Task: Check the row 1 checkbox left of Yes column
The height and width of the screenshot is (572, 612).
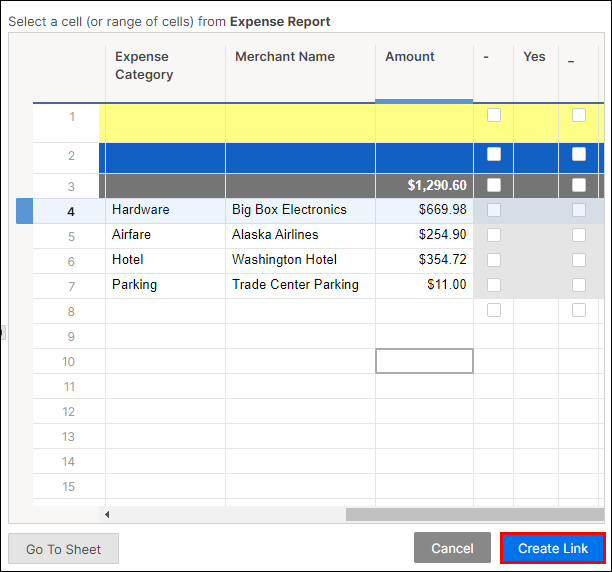Action: pyautogui.click(x=493, y=115)
